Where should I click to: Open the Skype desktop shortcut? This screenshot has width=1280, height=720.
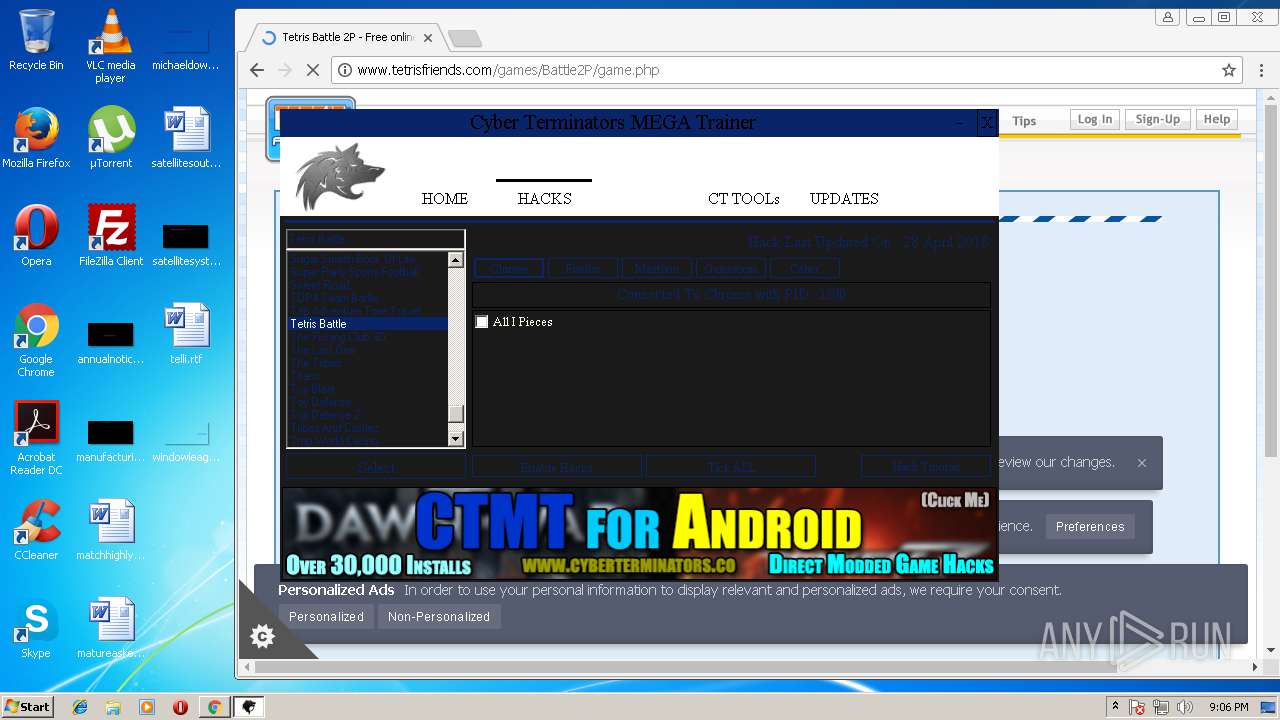[36, 628]
